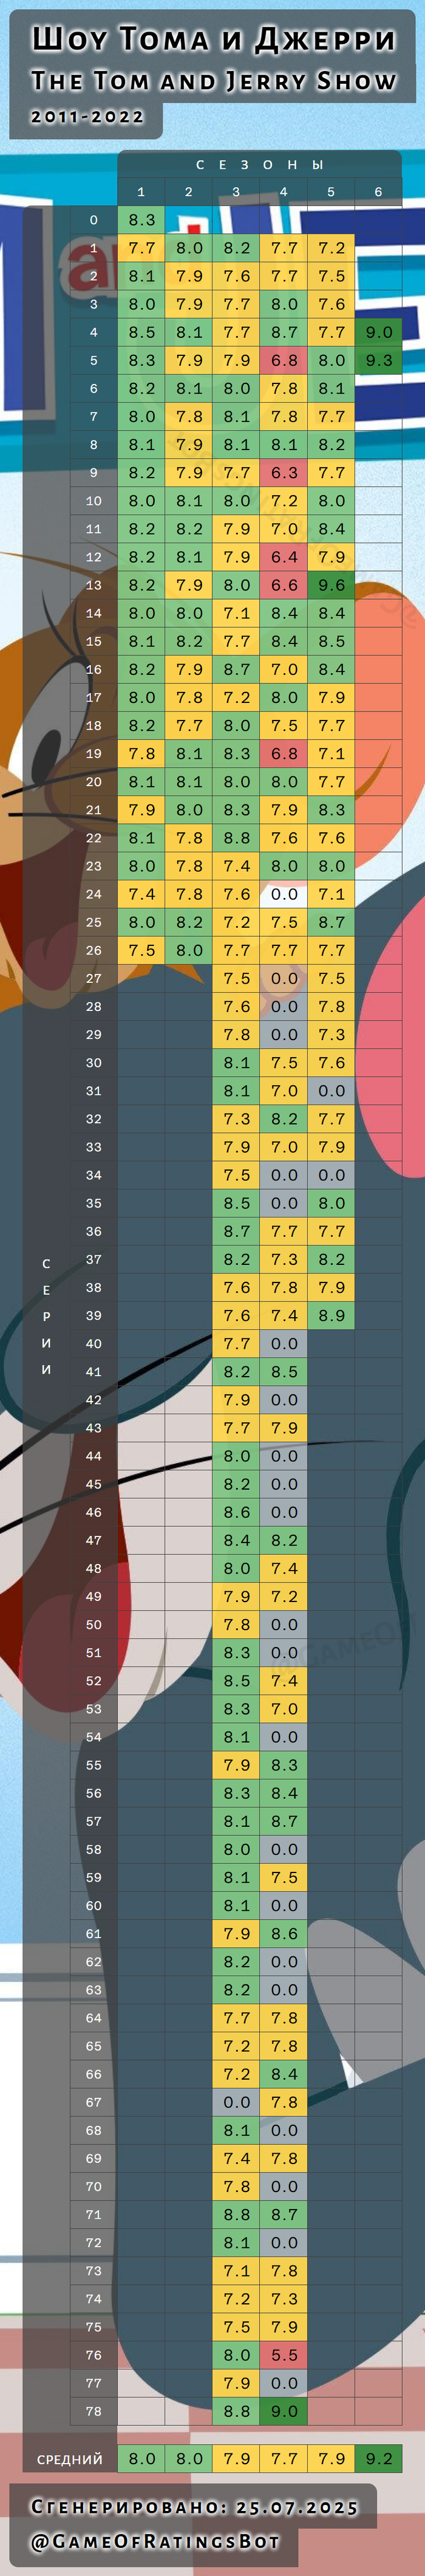Select season column header '1'
Screen dimensions: 425x2576
coord(141,192)
